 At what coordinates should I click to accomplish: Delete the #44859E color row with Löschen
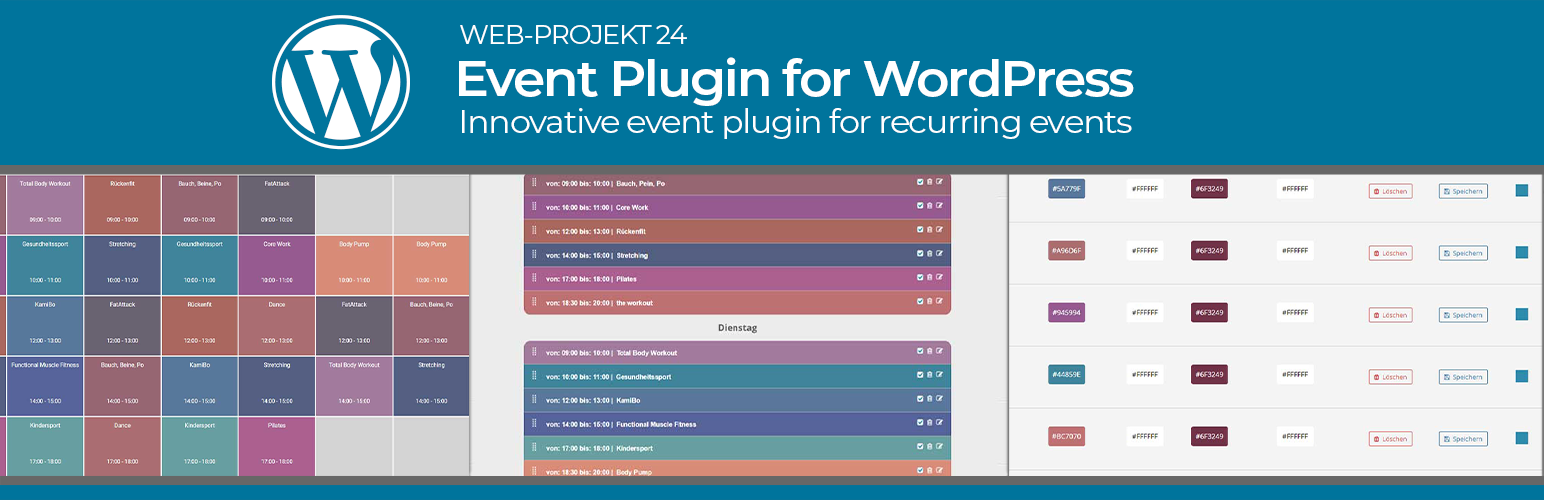tap(1390, 377)
